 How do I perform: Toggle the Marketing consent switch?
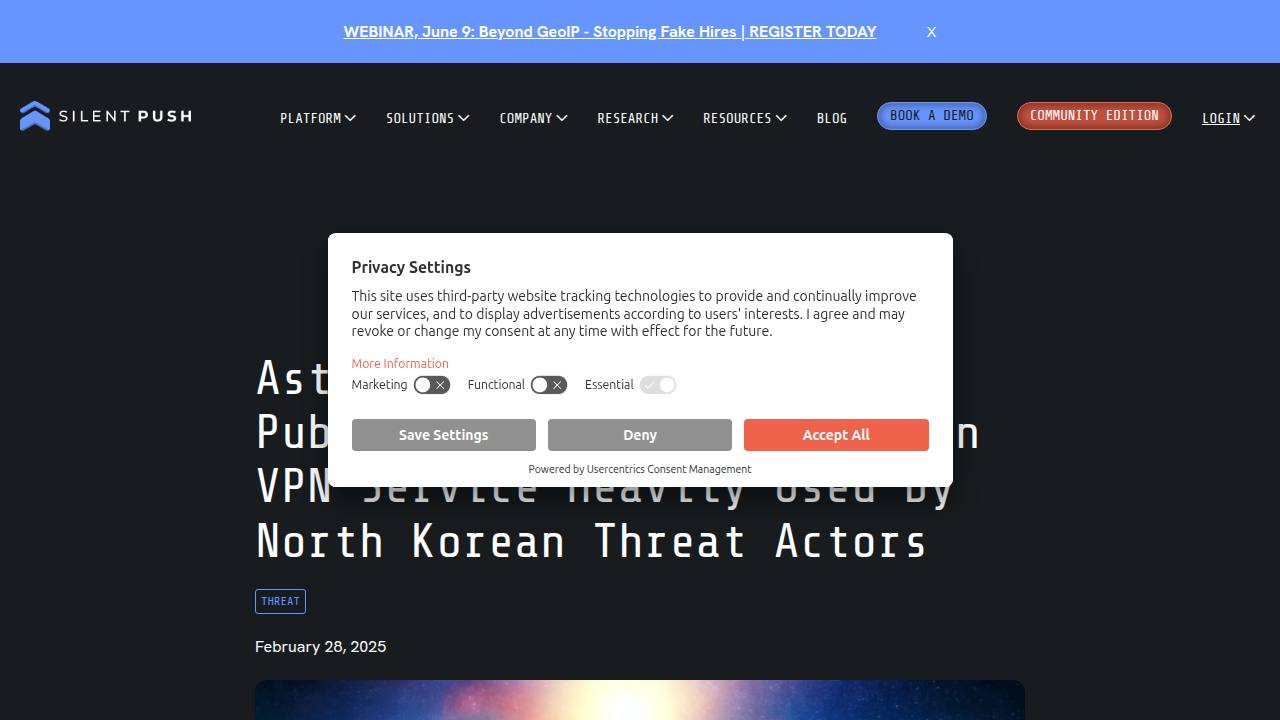(x=432, y=385)
